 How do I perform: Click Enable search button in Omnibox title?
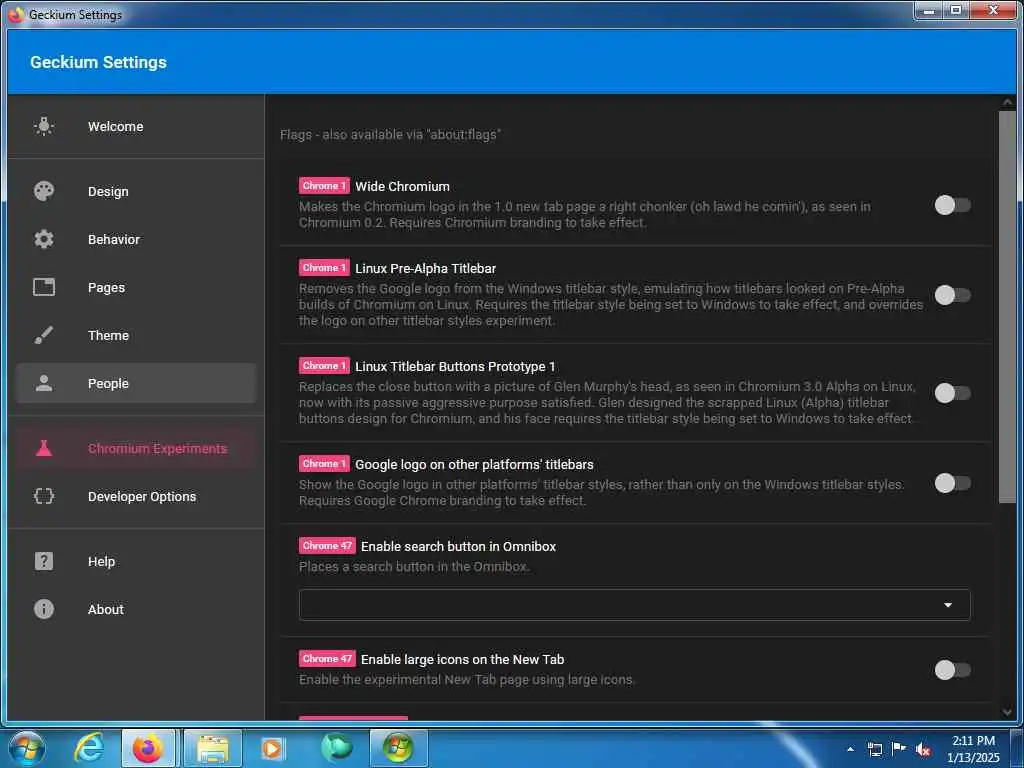tap(458, 547)
